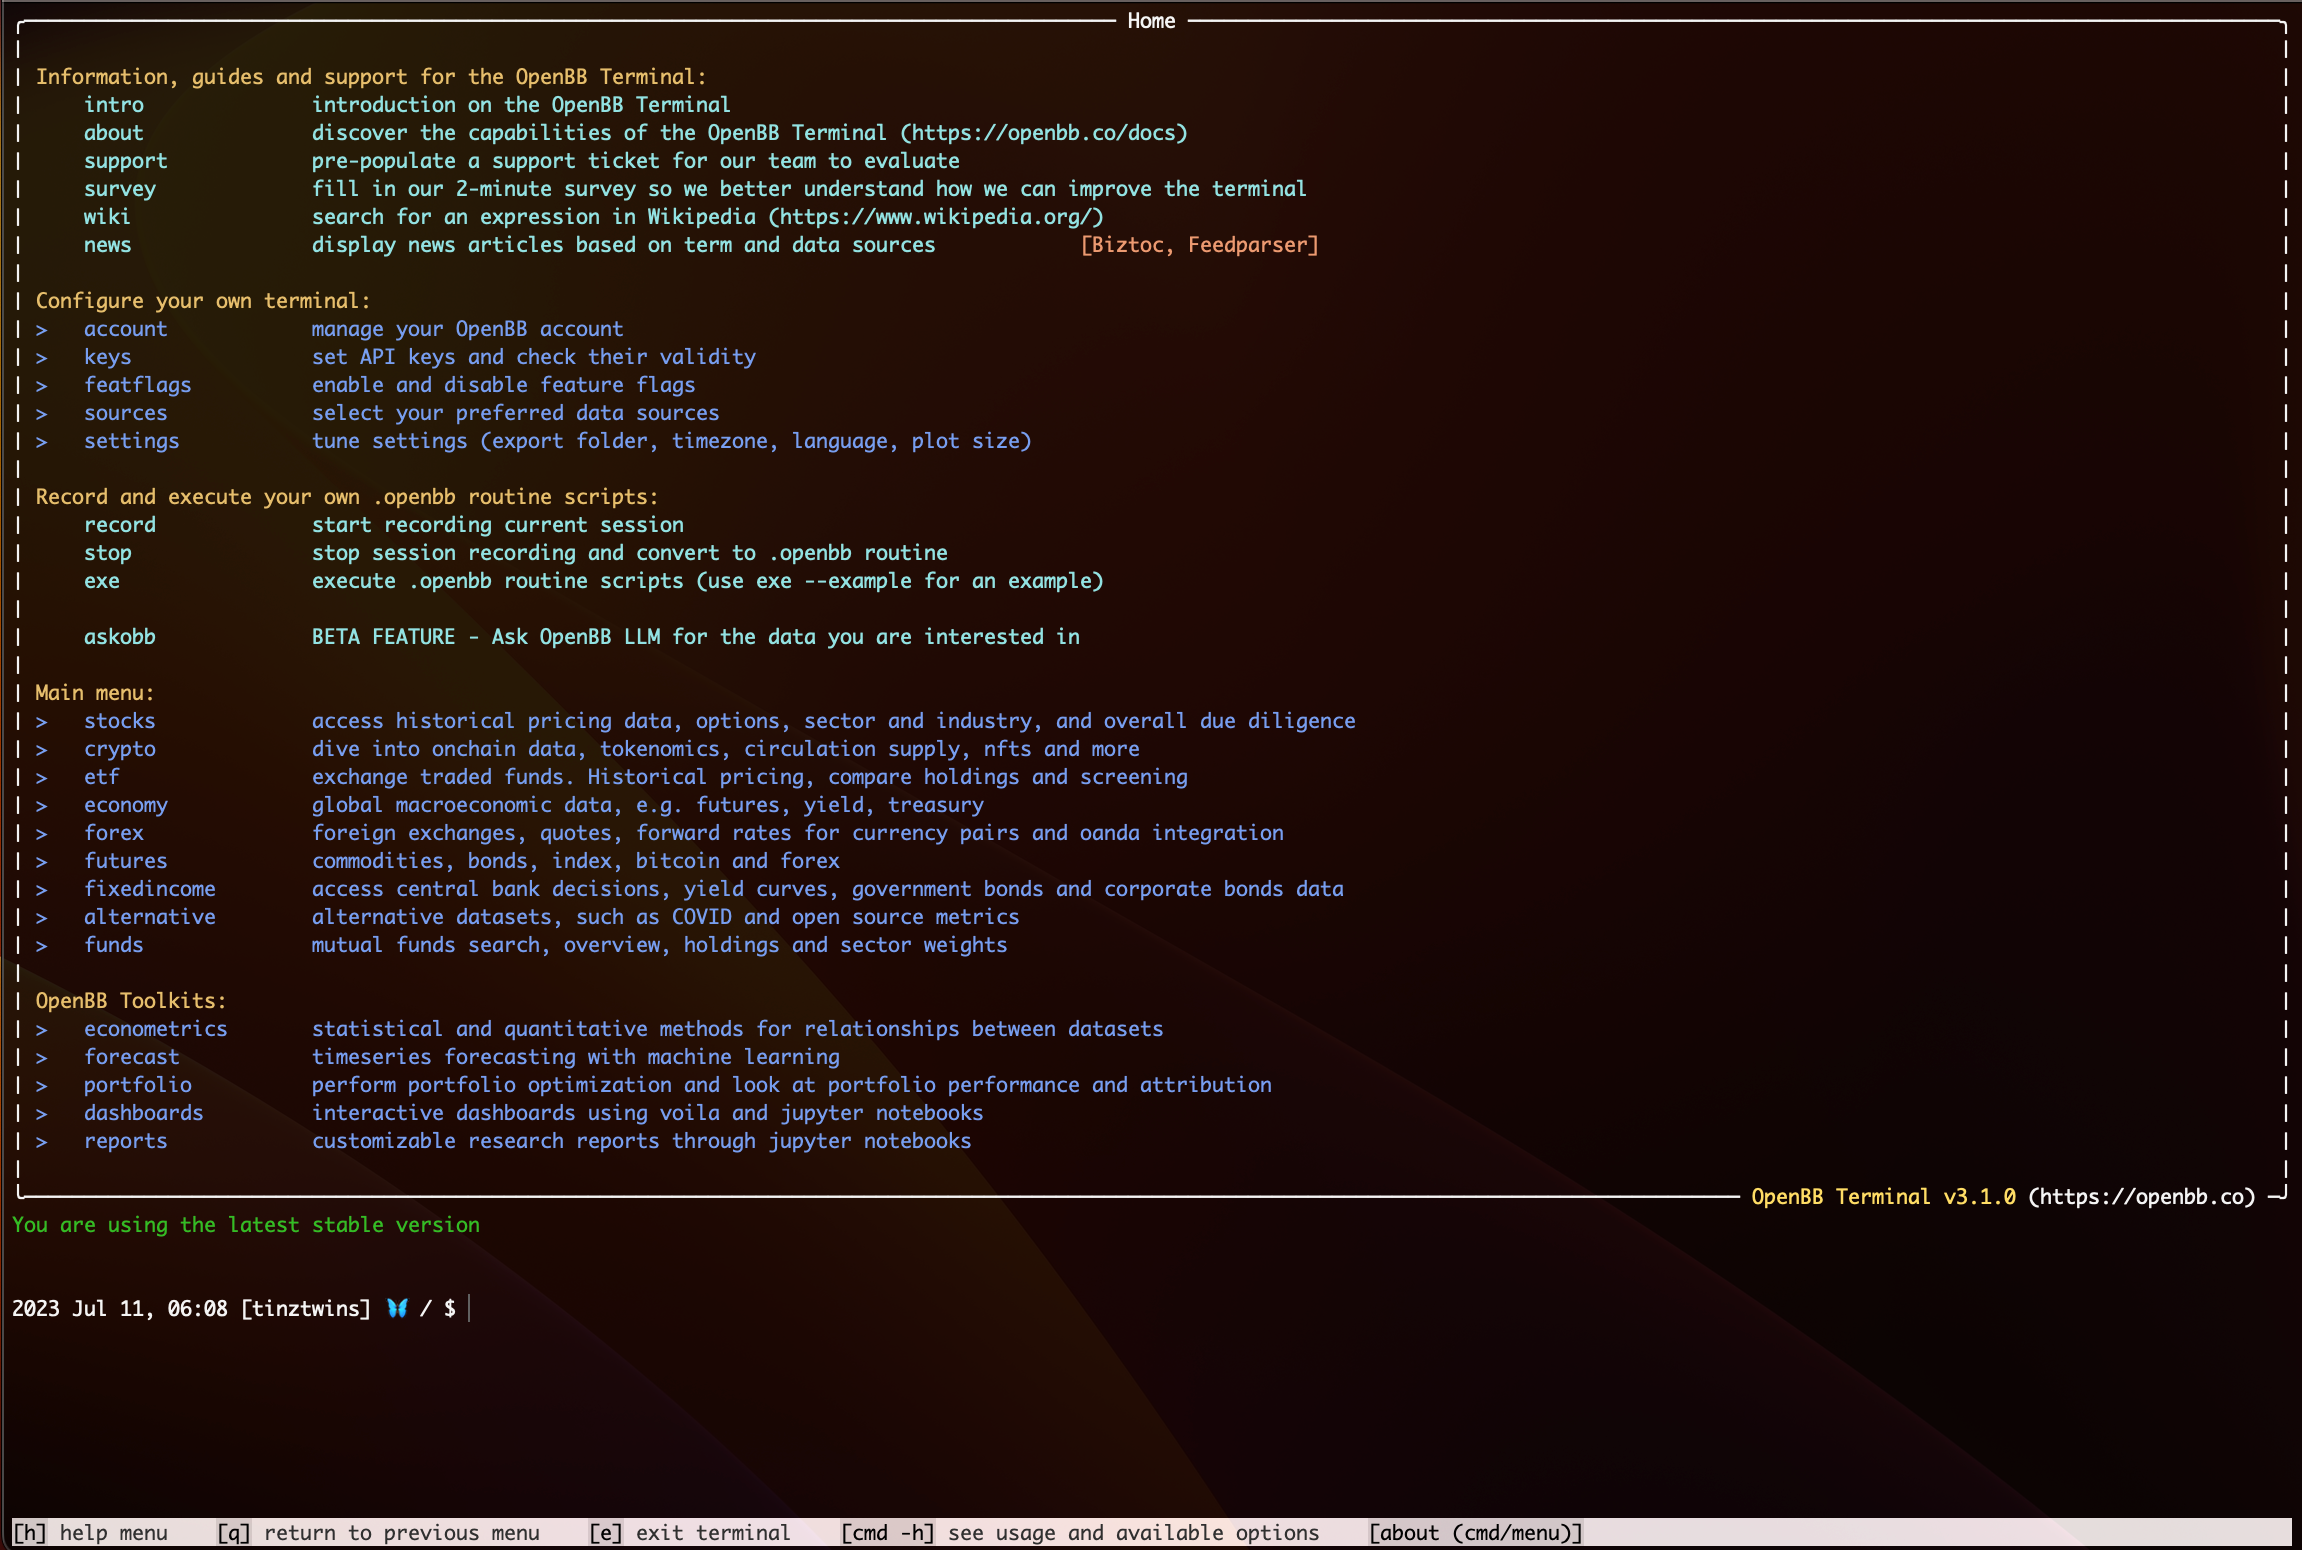Click the 'forecast' toolkit entry
The image size is (2302, 1550).
132,1057
